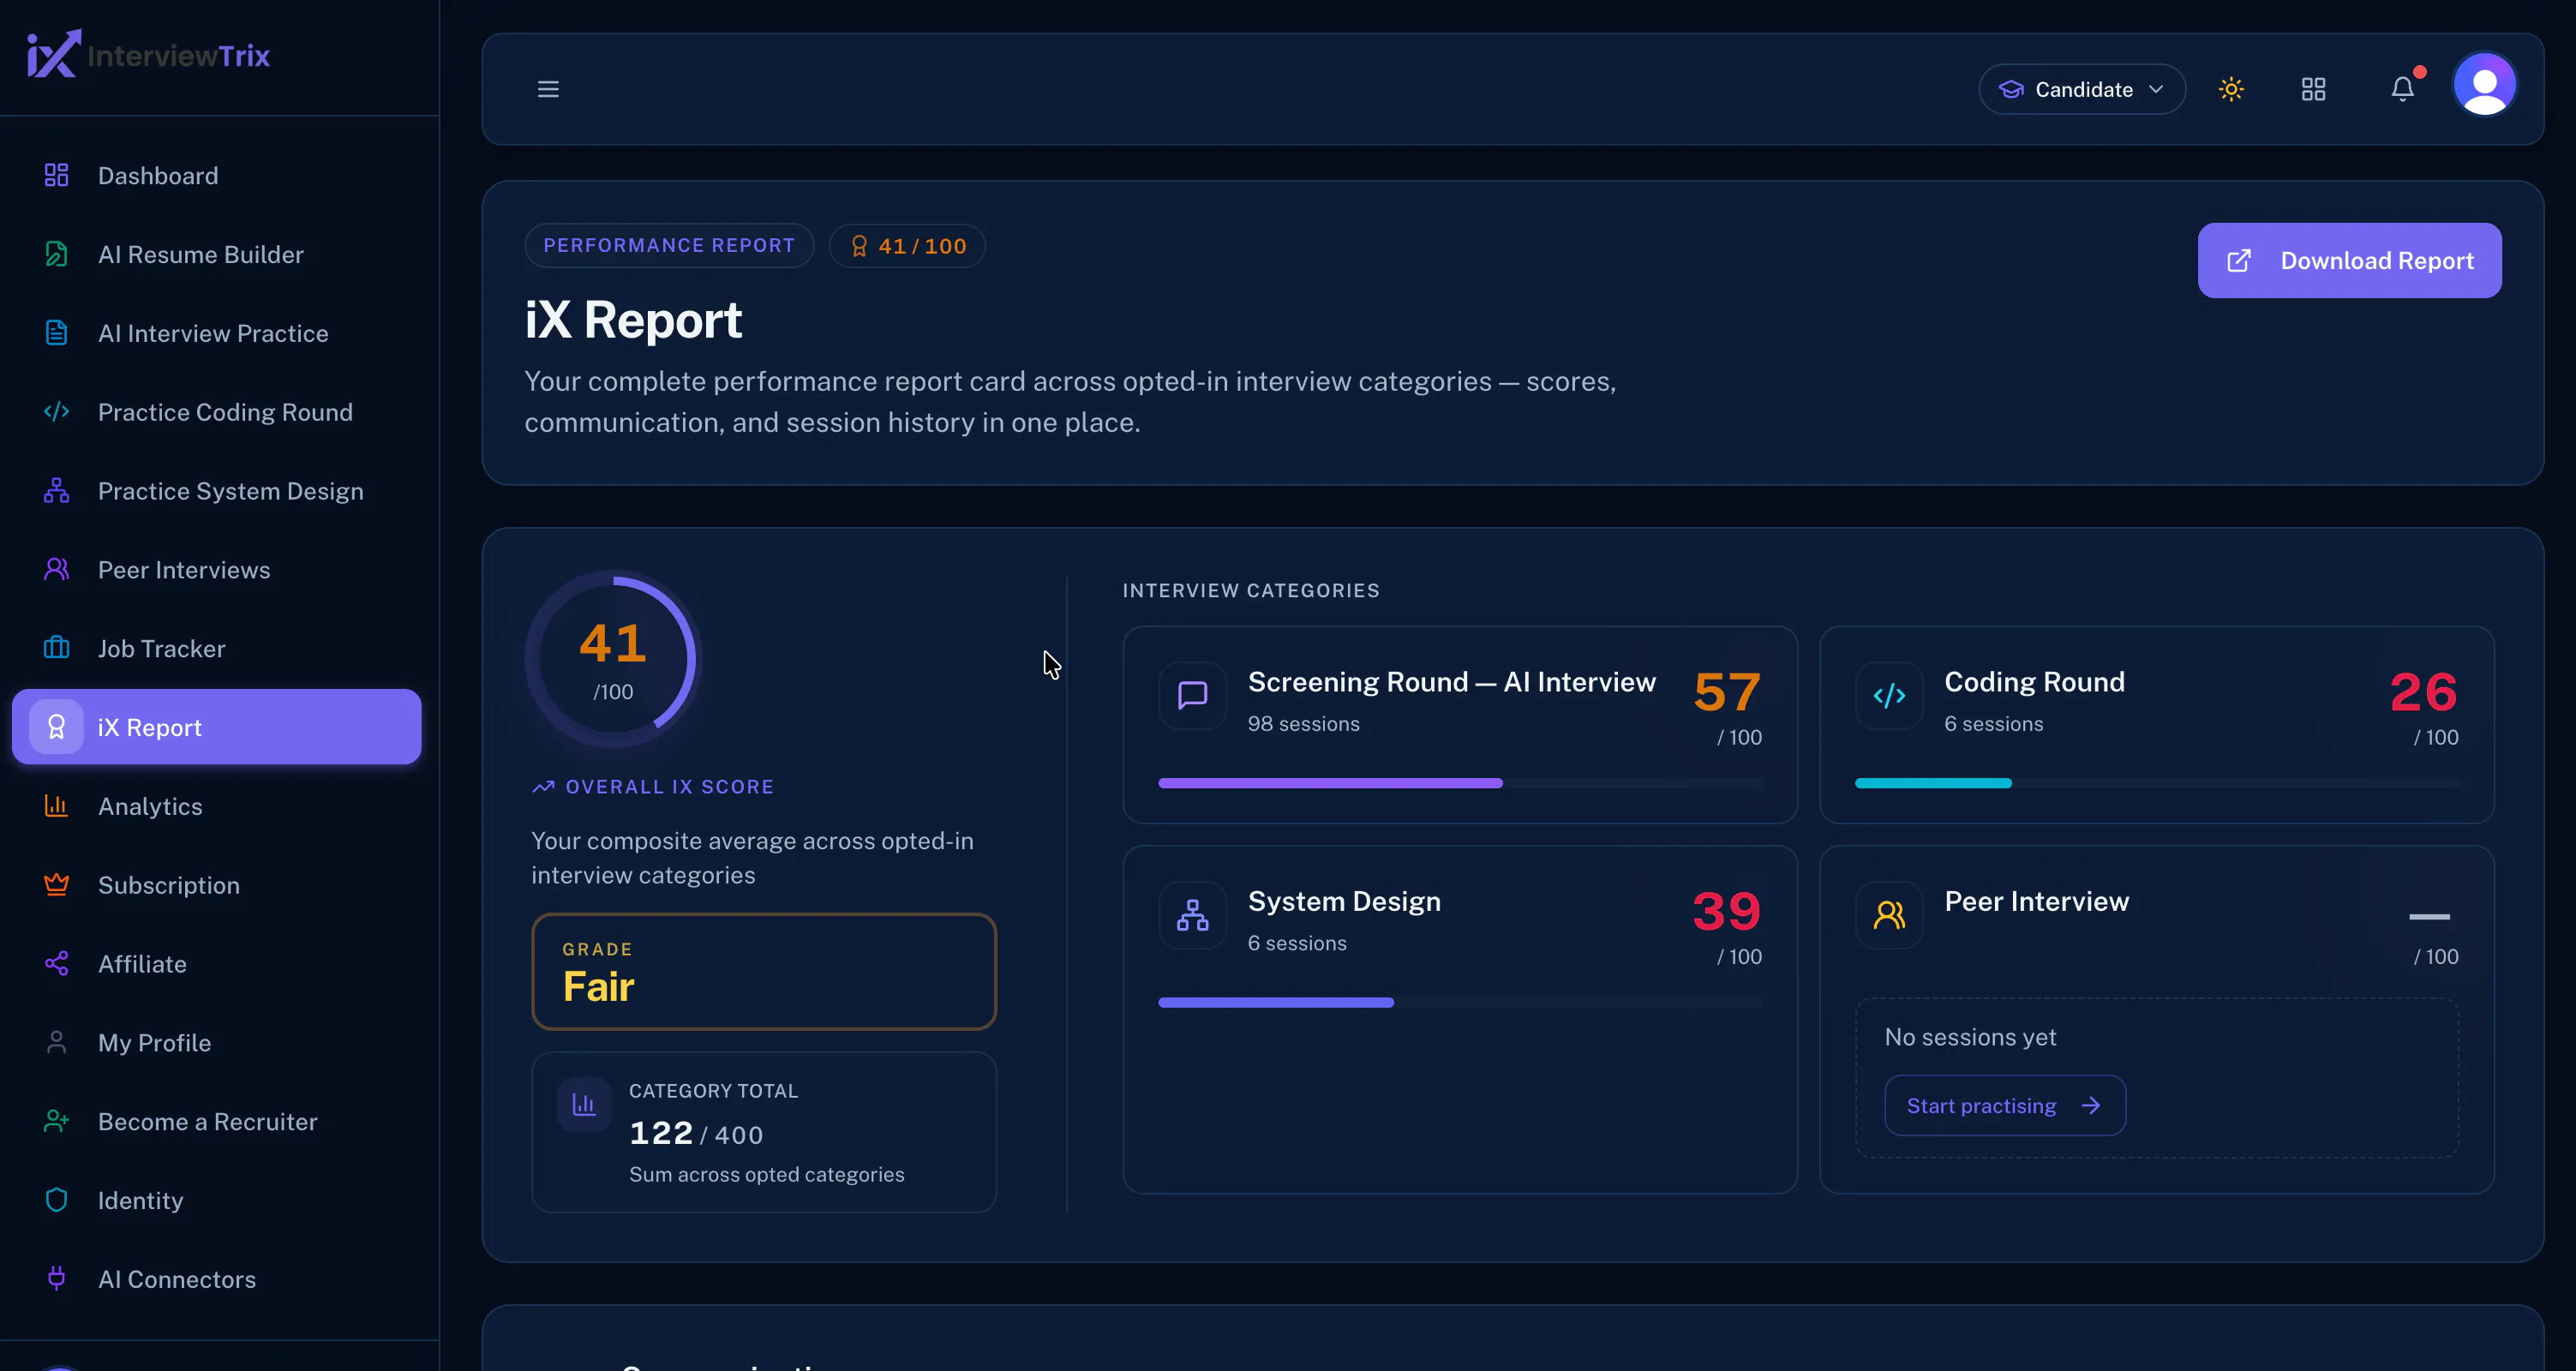Click Start practising for Peer Interview

[x=2004, y=1105]
